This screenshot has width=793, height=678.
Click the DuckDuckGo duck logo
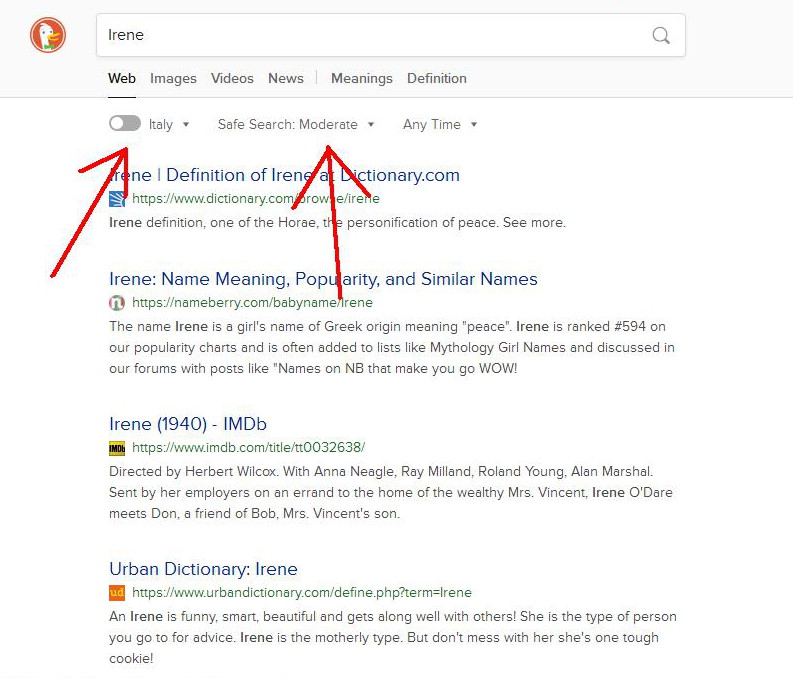click(48, 35)
